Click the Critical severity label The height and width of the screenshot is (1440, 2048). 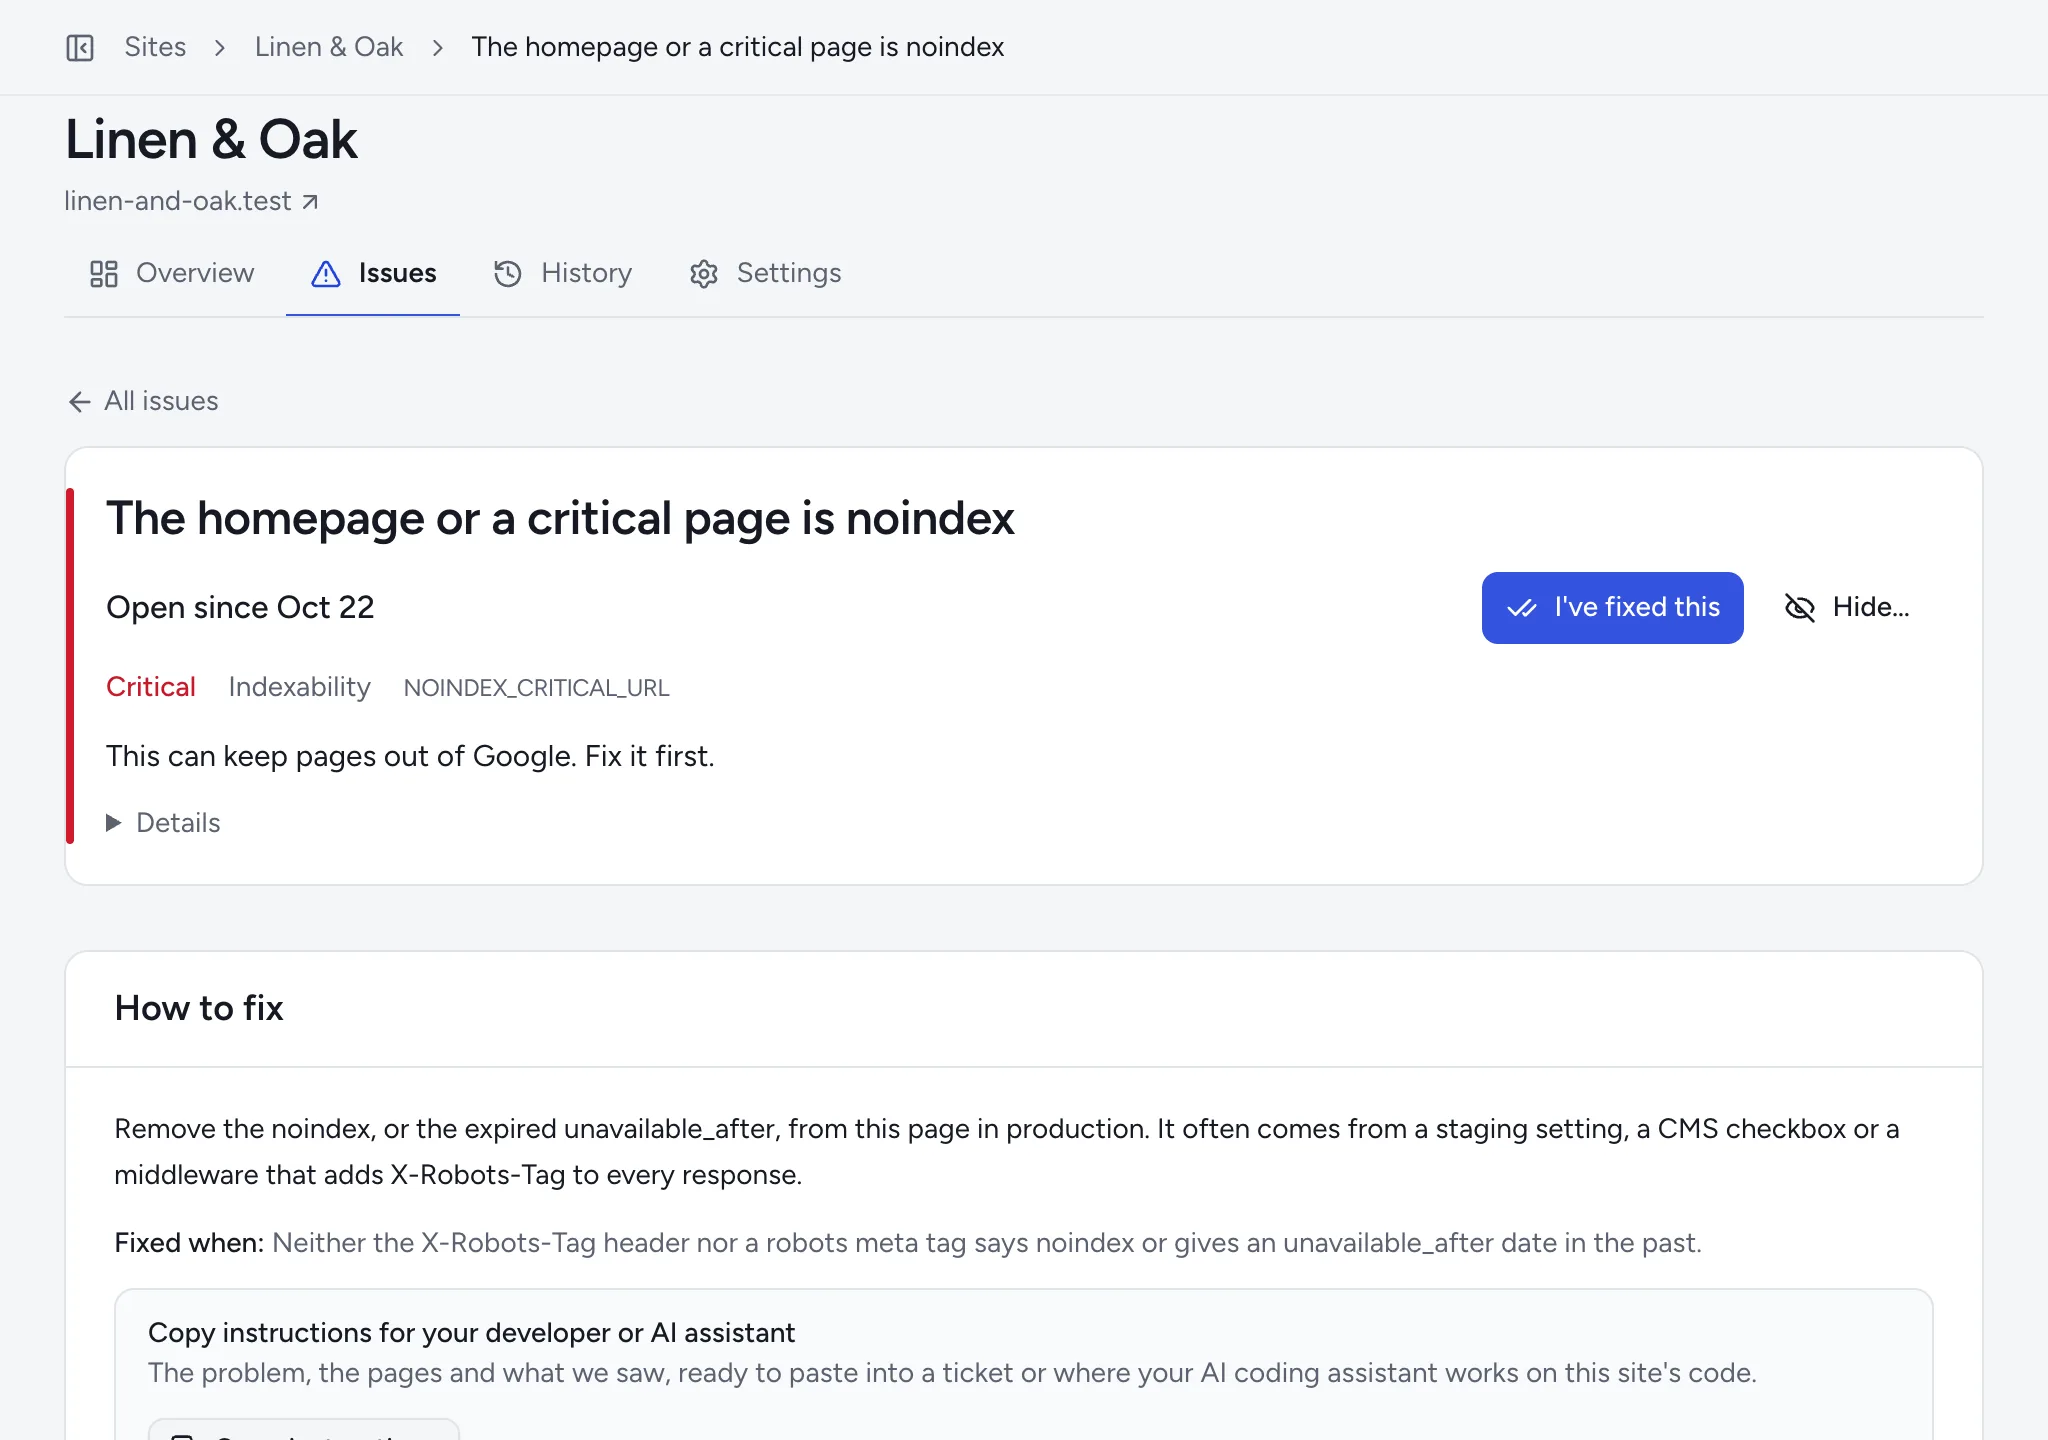tap(151, 687)
